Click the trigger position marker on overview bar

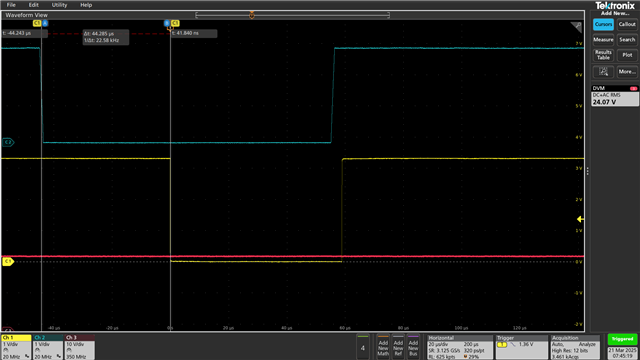coord(252,15)
